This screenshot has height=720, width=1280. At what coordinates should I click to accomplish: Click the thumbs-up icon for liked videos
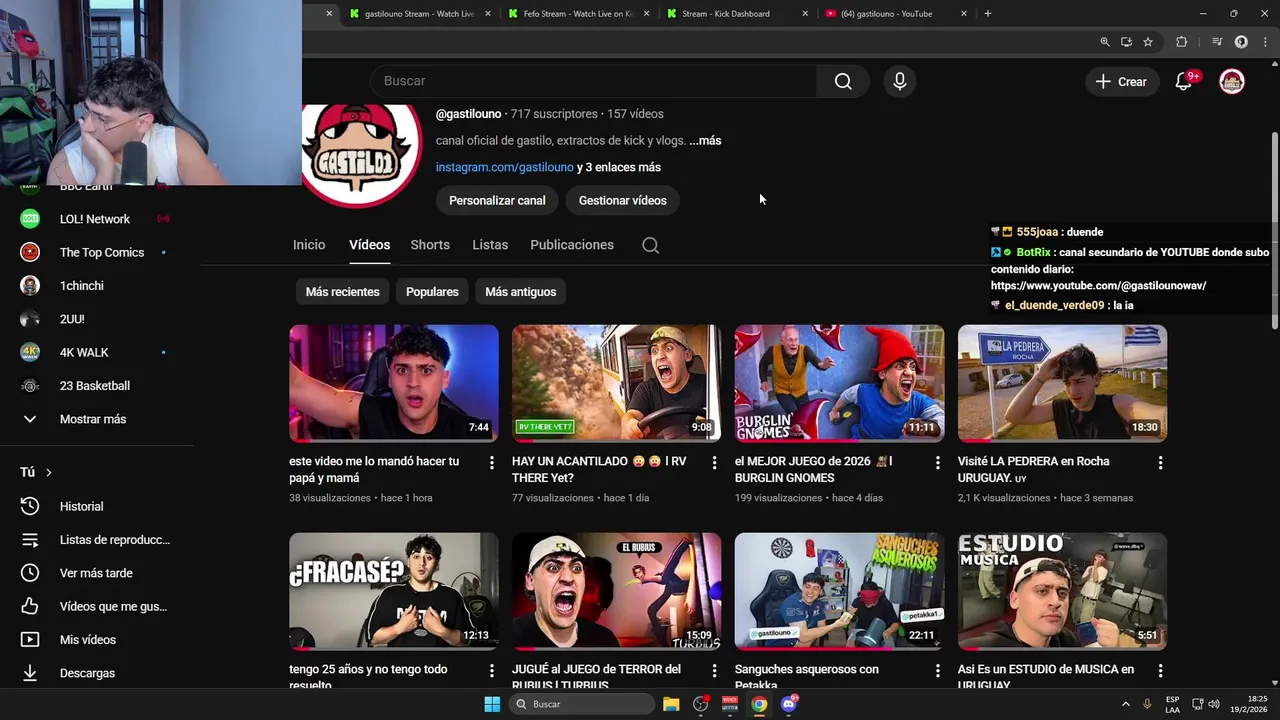[30, 606]
